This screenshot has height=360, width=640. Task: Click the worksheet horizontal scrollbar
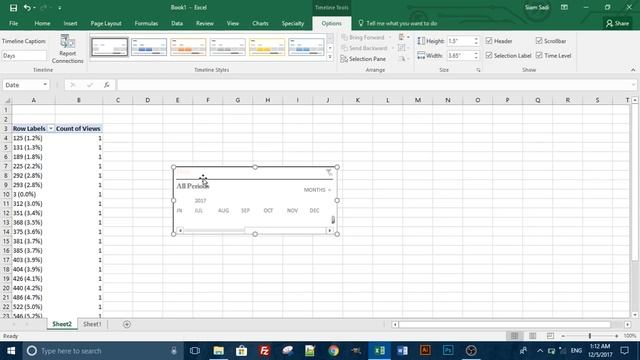tap(505, 324)
